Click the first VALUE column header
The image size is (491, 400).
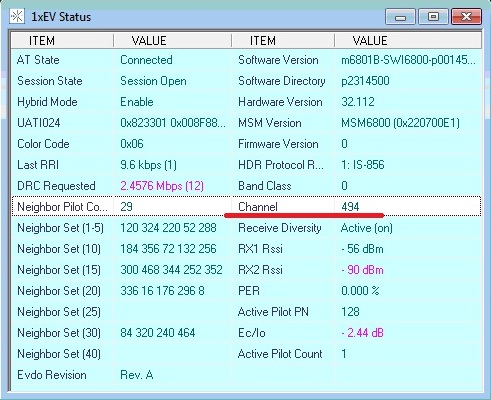172,41
